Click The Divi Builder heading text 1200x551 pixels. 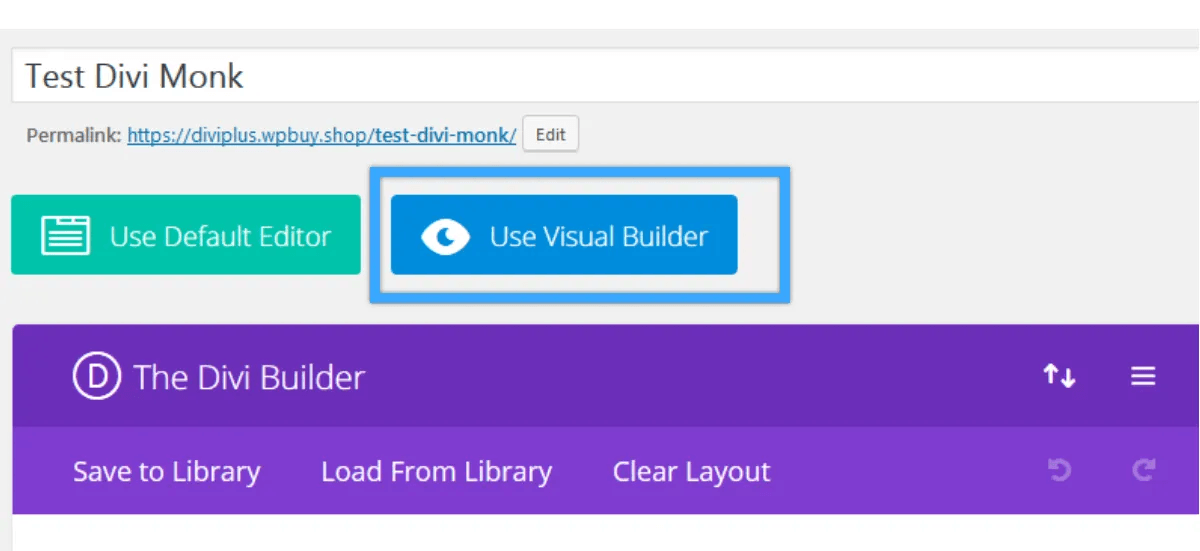pyautogui.click(x=250, y=377)
